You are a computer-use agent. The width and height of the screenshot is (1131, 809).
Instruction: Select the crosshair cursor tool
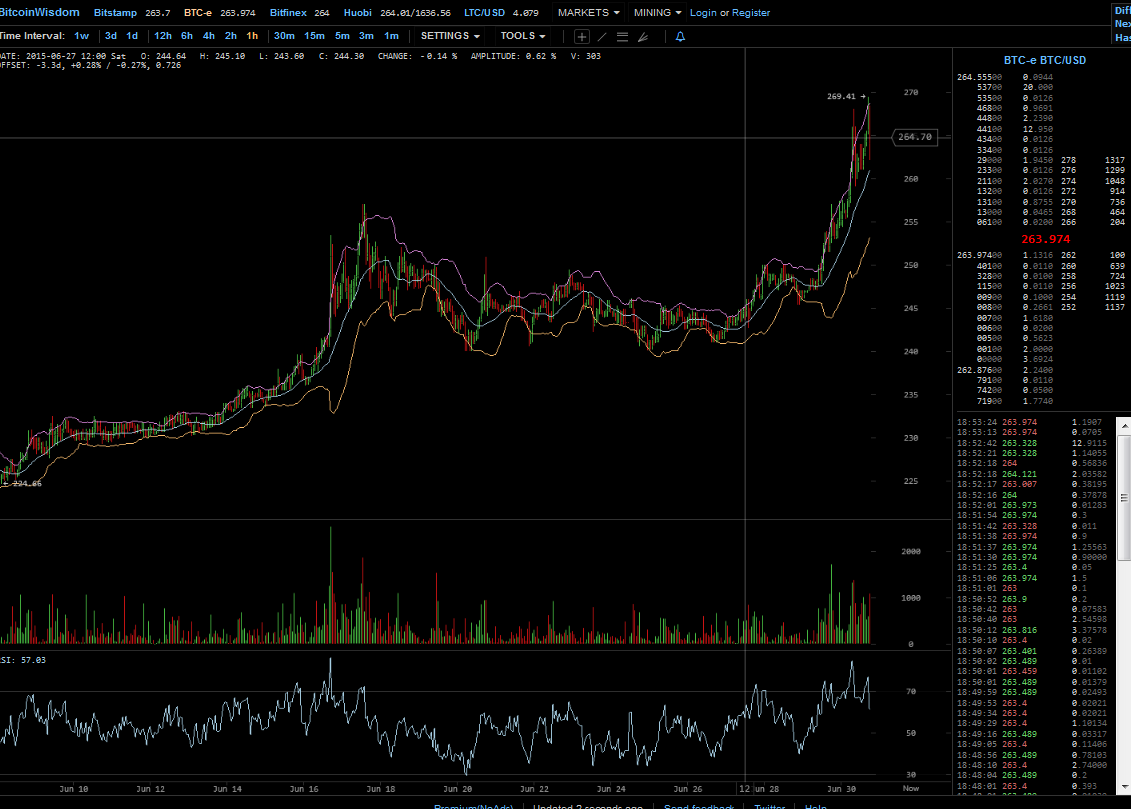581,36
